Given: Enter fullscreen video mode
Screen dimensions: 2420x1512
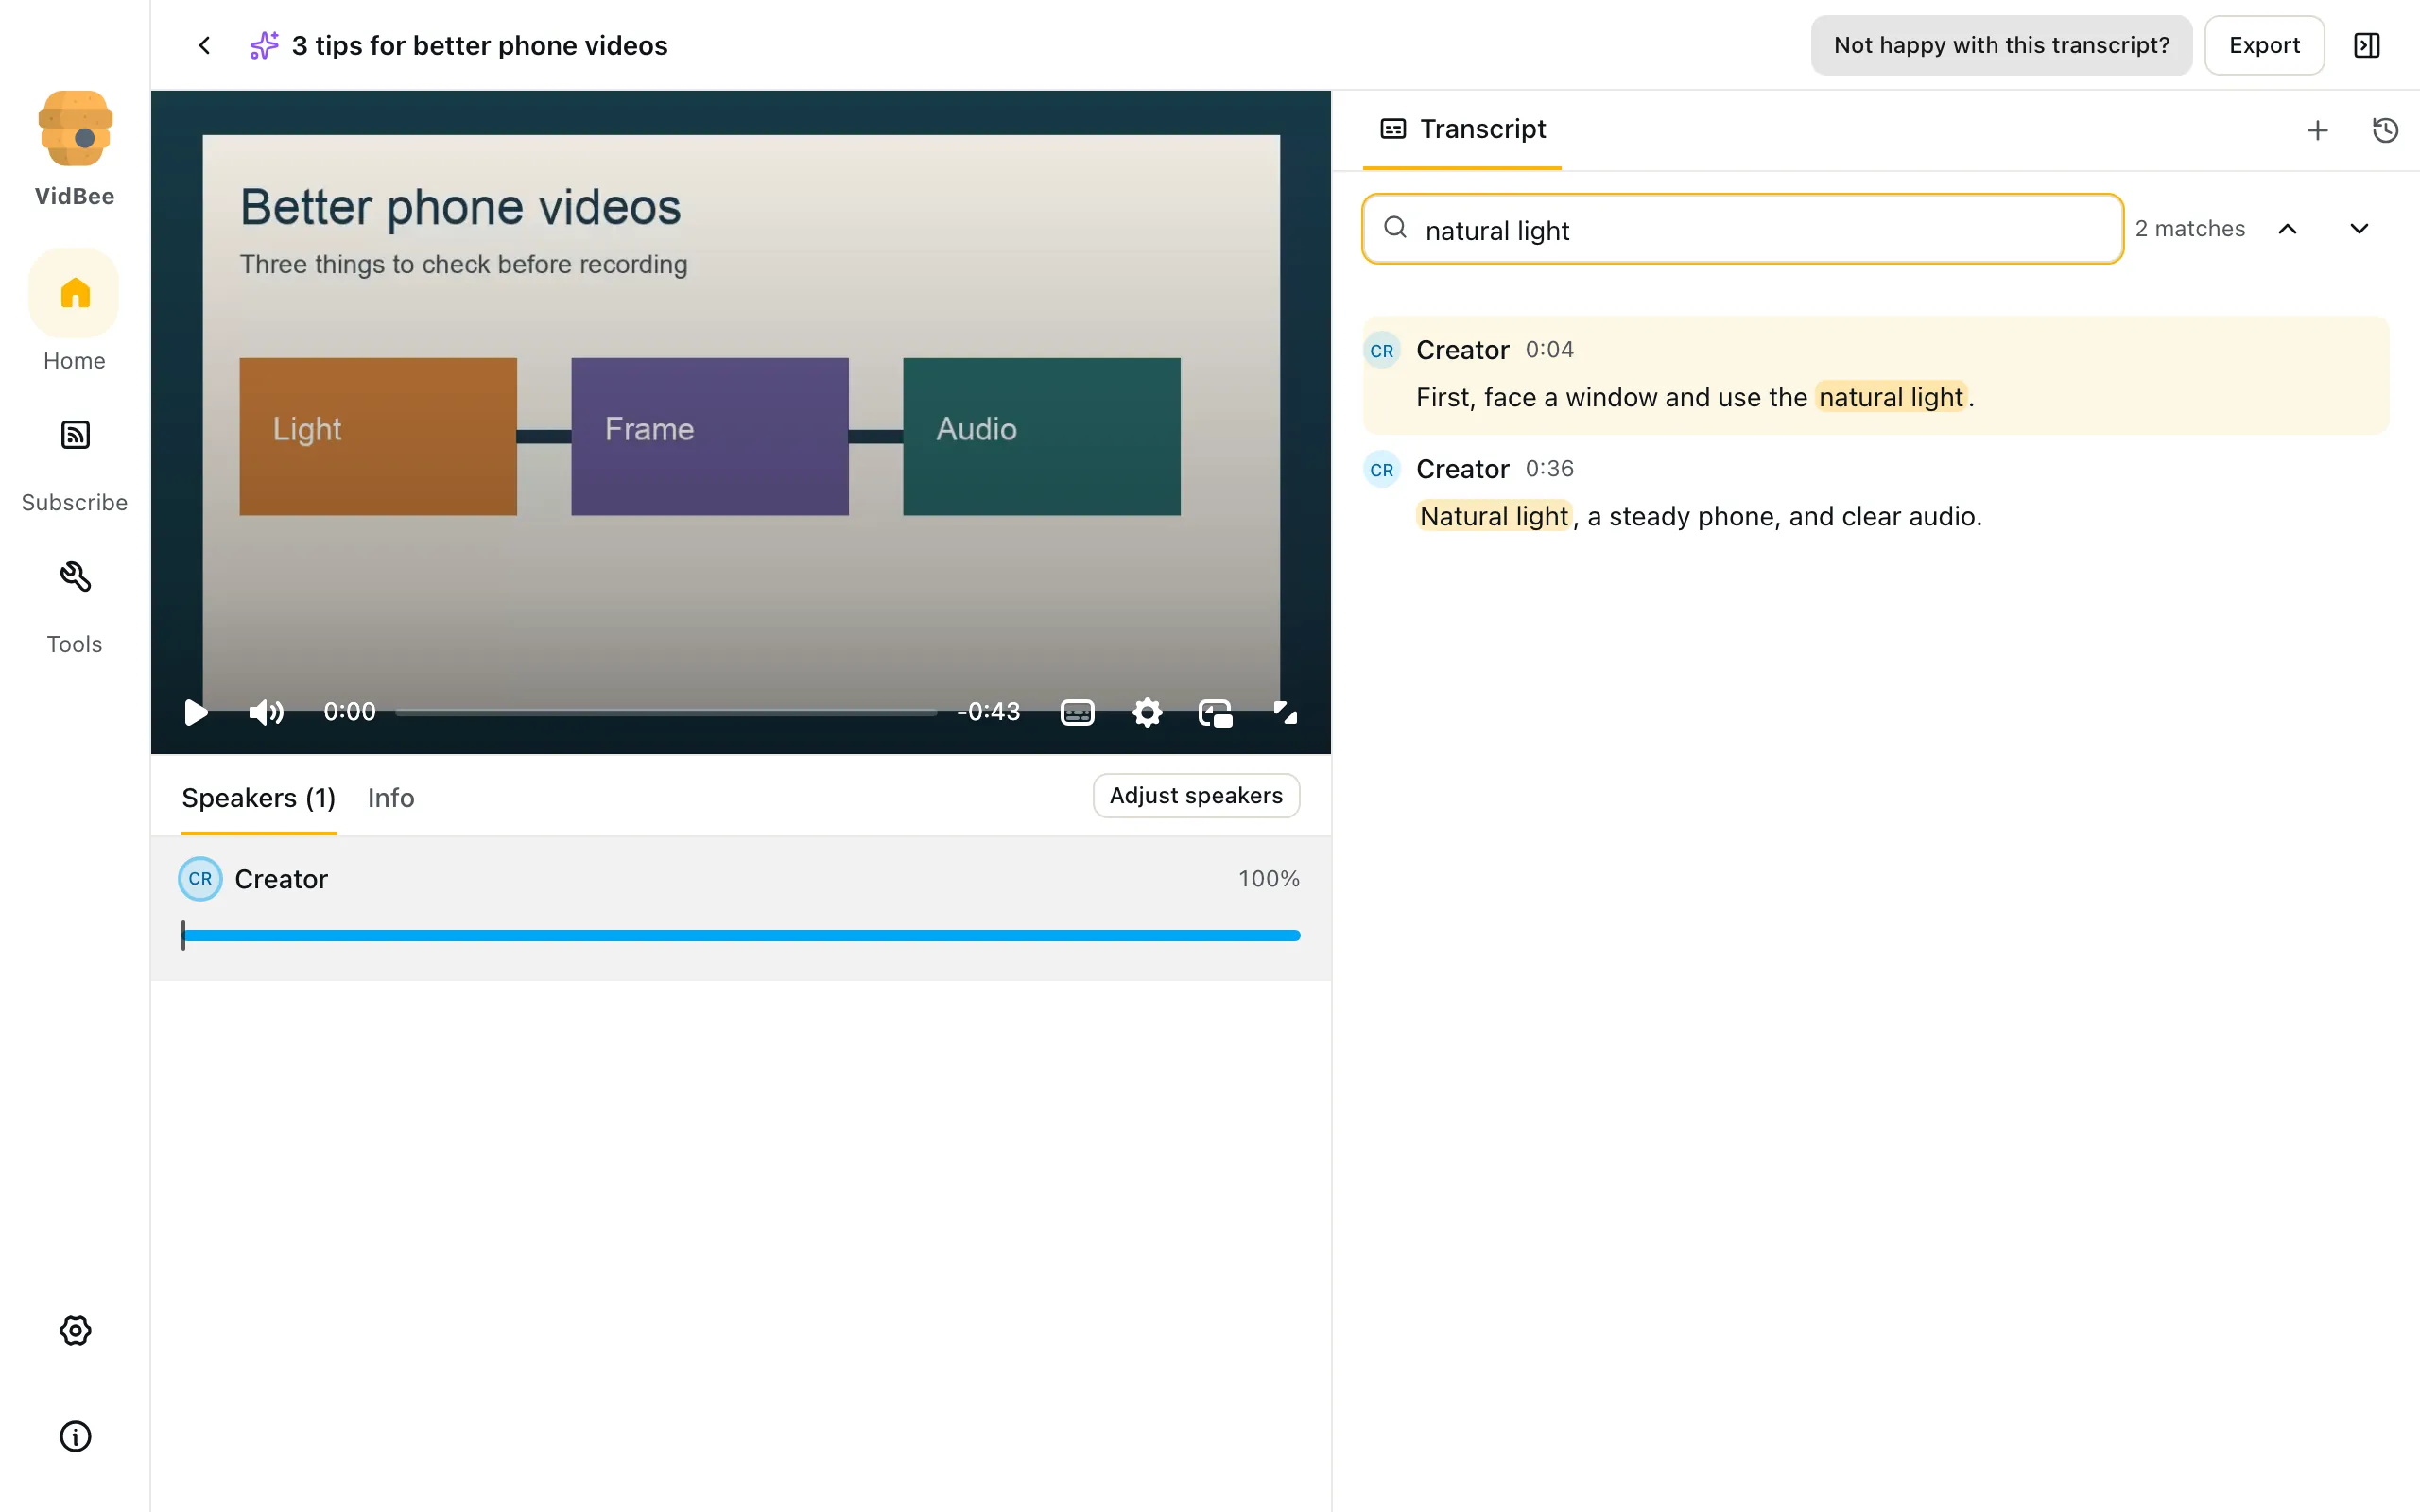Looking at the screenshot, I should pos(1285,712).
